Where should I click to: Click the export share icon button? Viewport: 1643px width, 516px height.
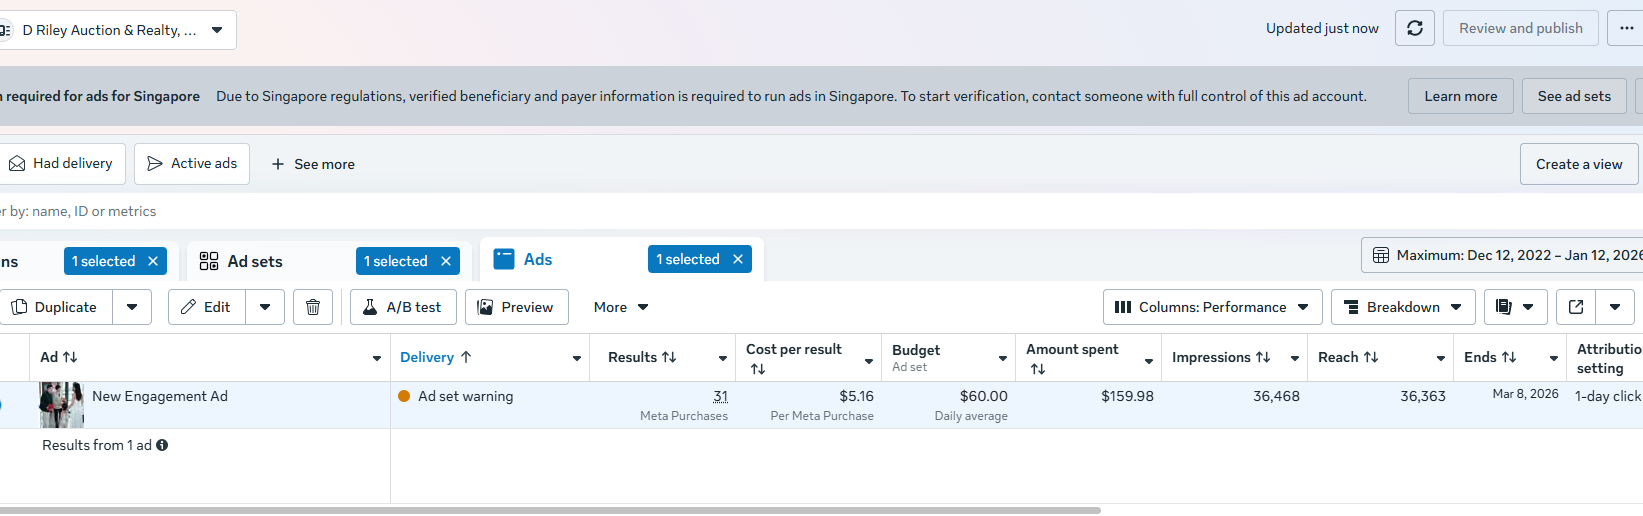1576,307
